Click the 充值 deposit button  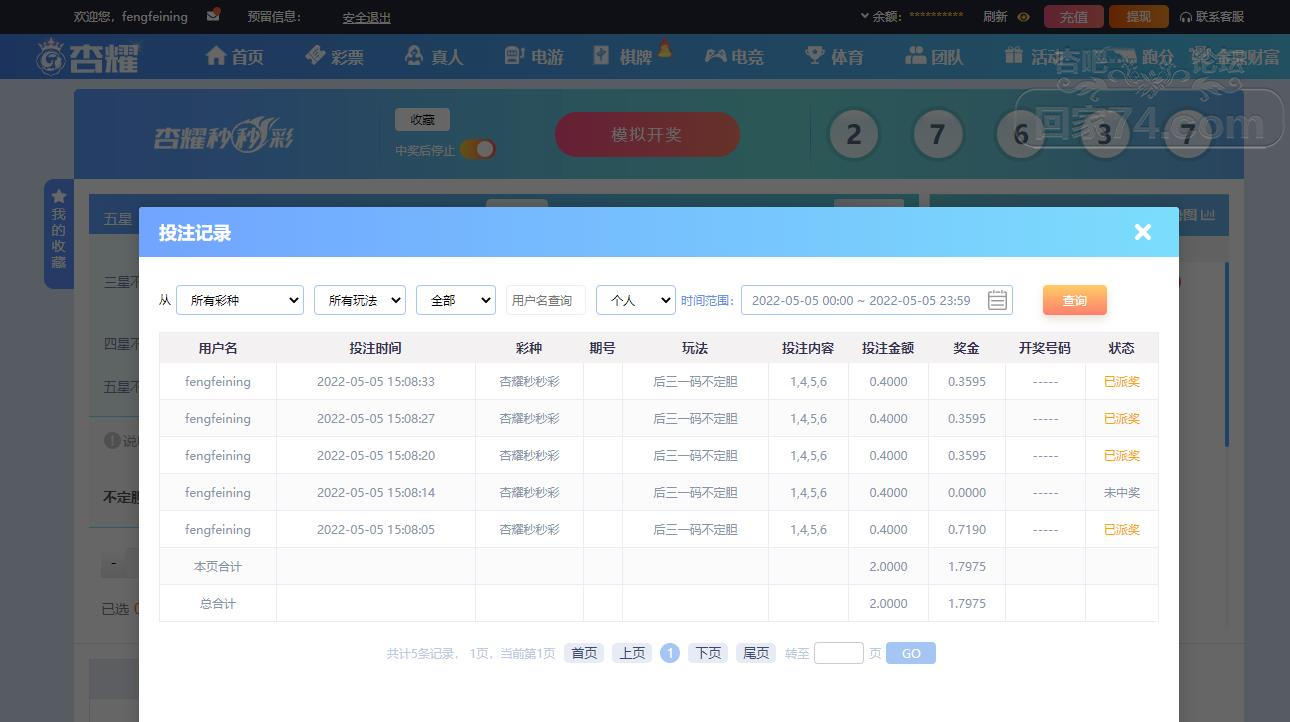point(1074,17)
